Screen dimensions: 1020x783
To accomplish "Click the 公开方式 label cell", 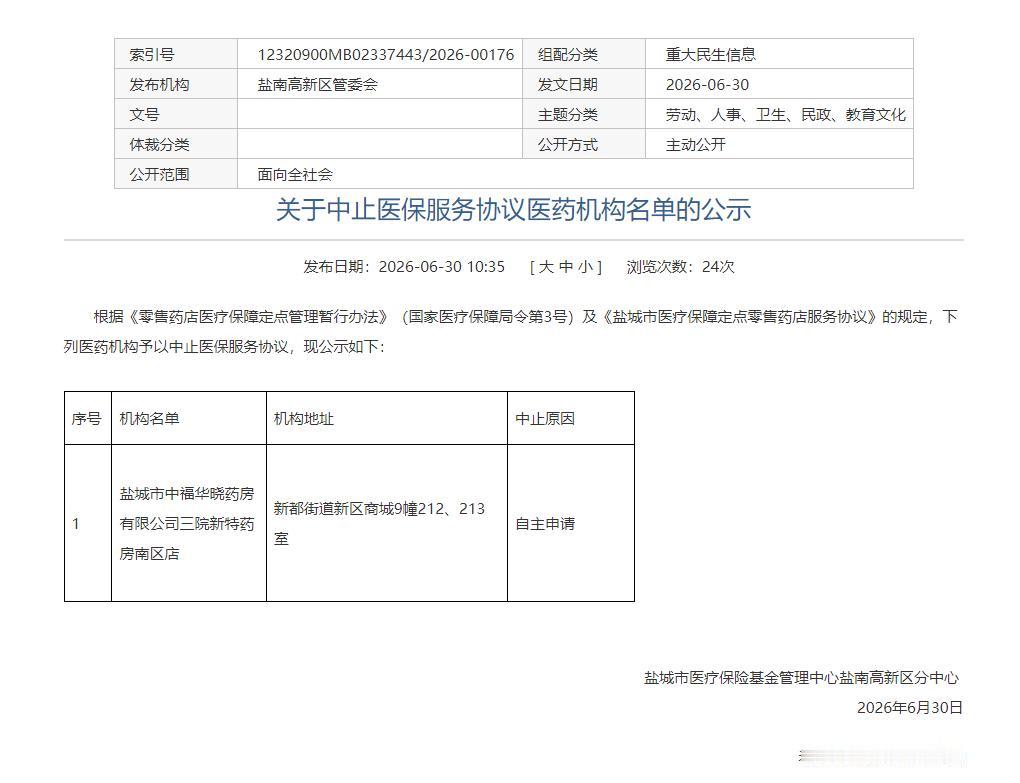I will [x=584, y=144].
